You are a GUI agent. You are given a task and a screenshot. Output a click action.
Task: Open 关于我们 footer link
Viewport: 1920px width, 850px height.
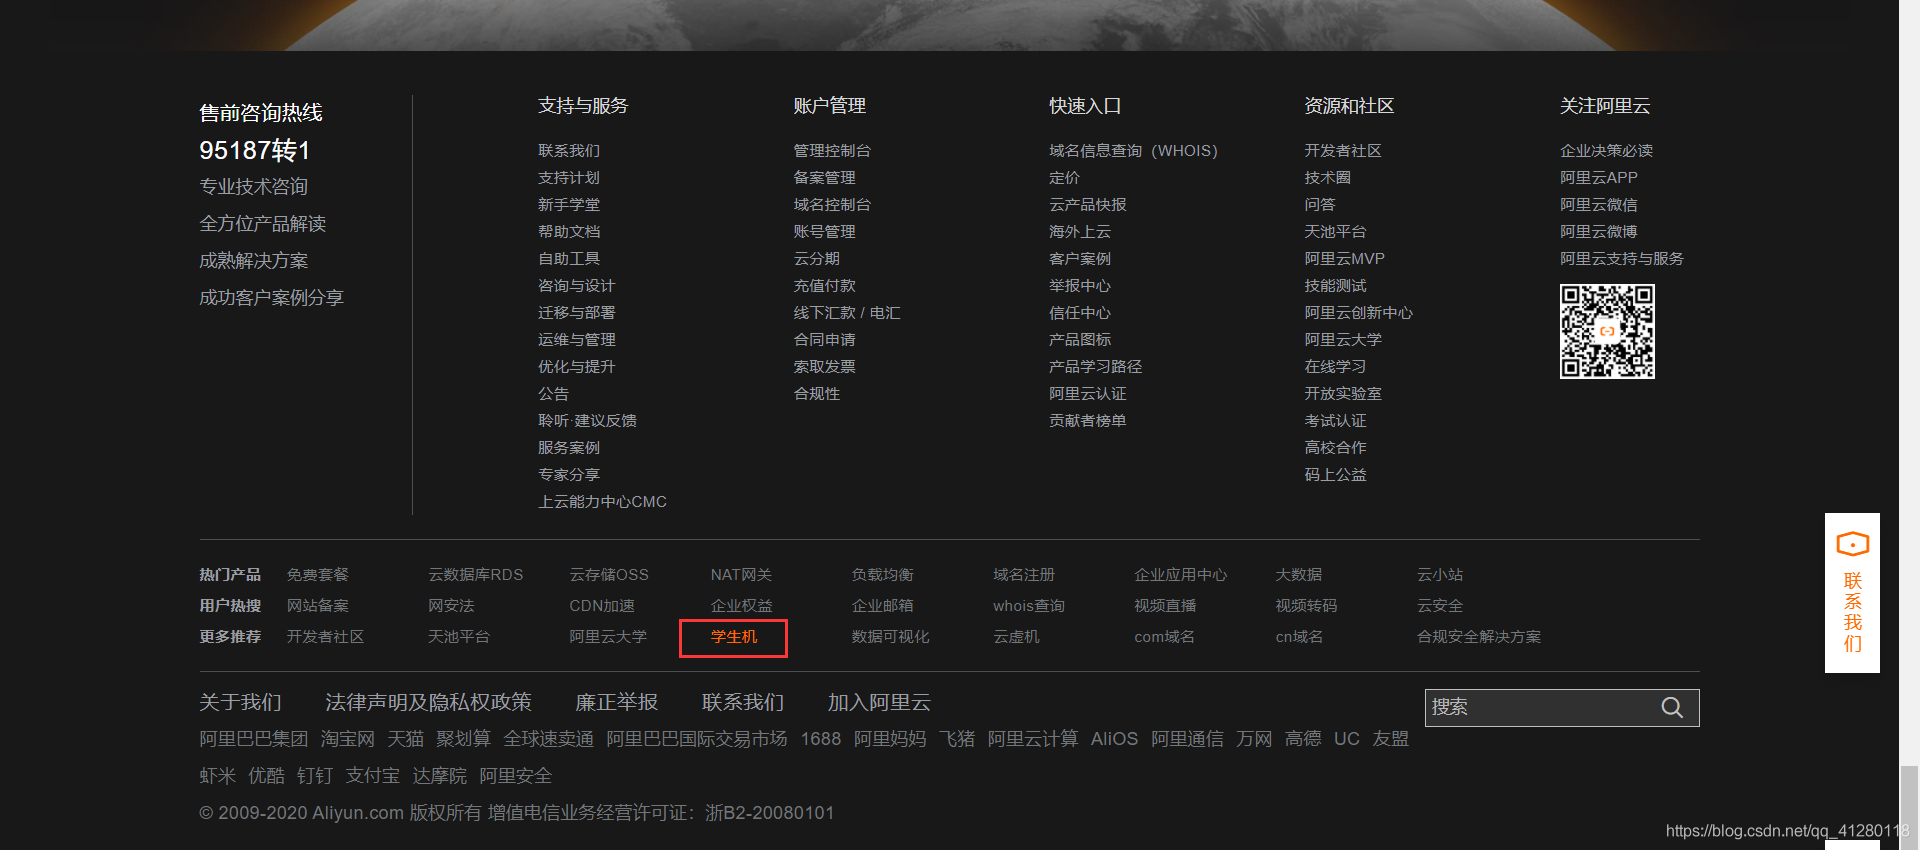coord(240,703)
